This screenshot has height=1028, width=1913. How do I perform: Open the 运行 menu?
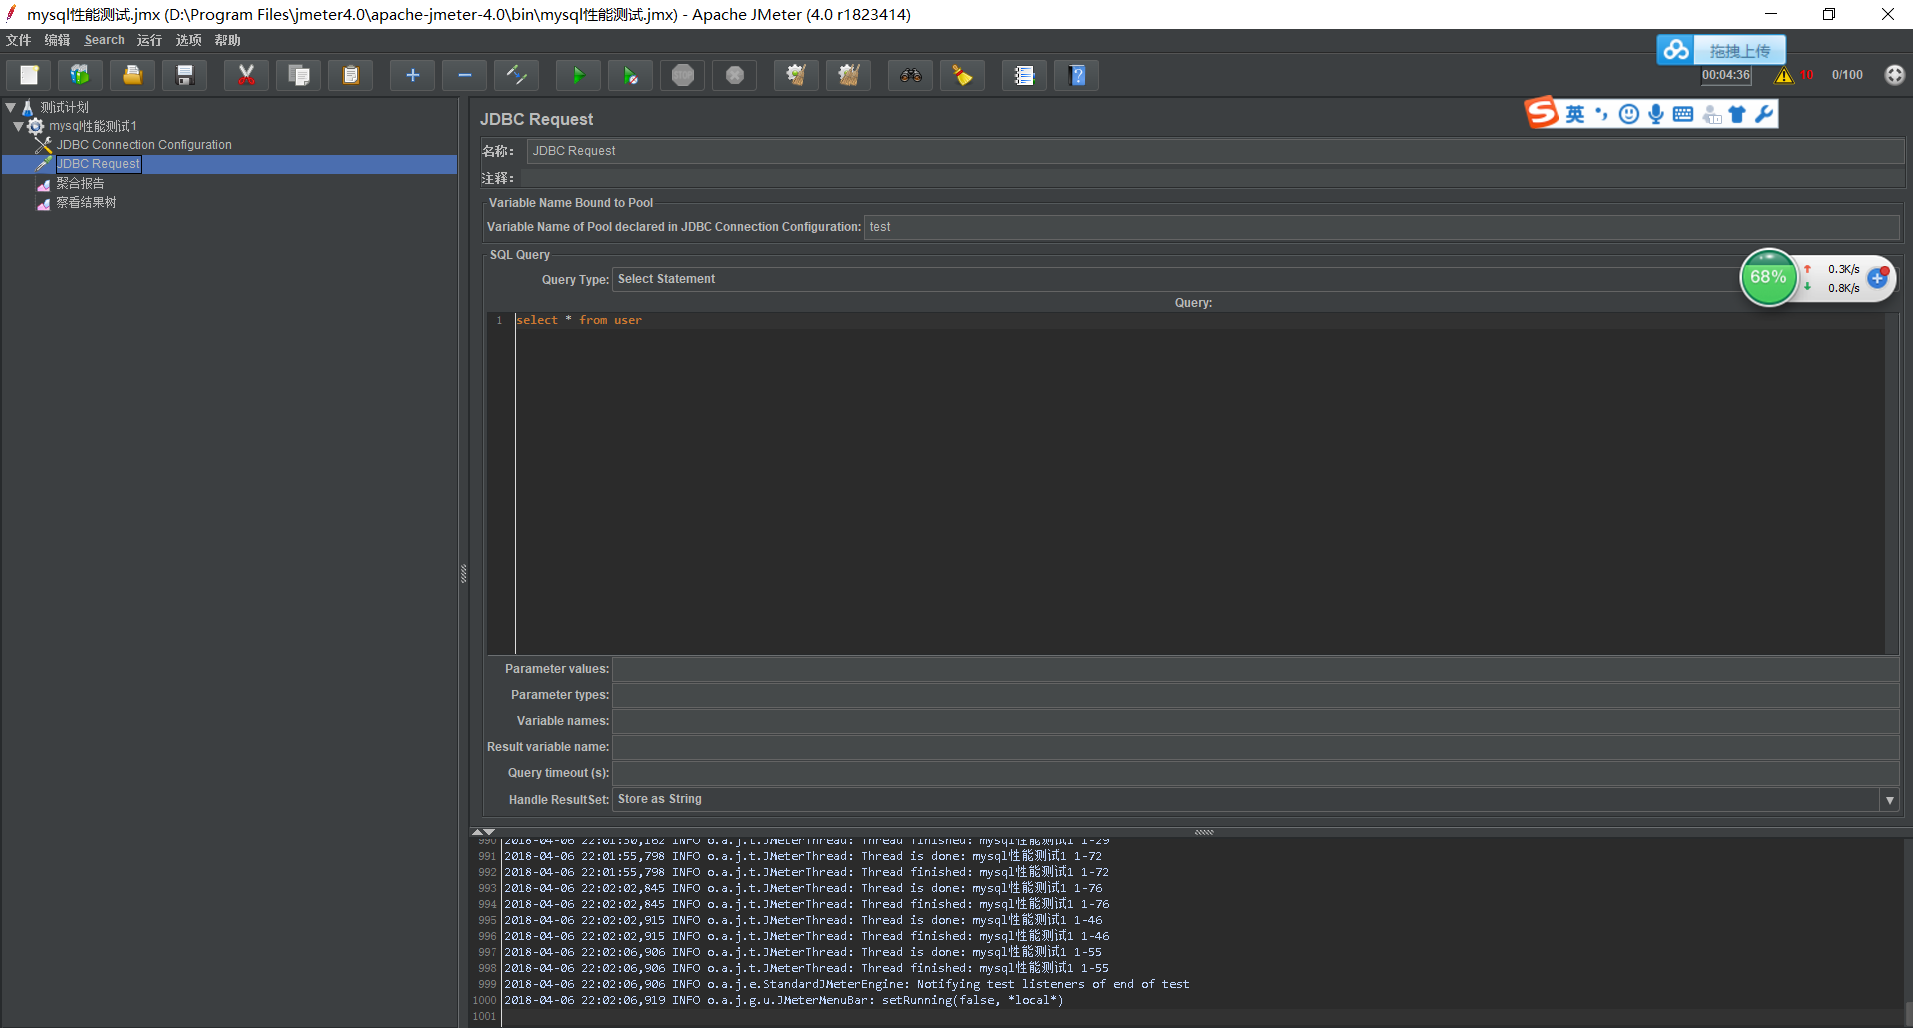[149, 40]
